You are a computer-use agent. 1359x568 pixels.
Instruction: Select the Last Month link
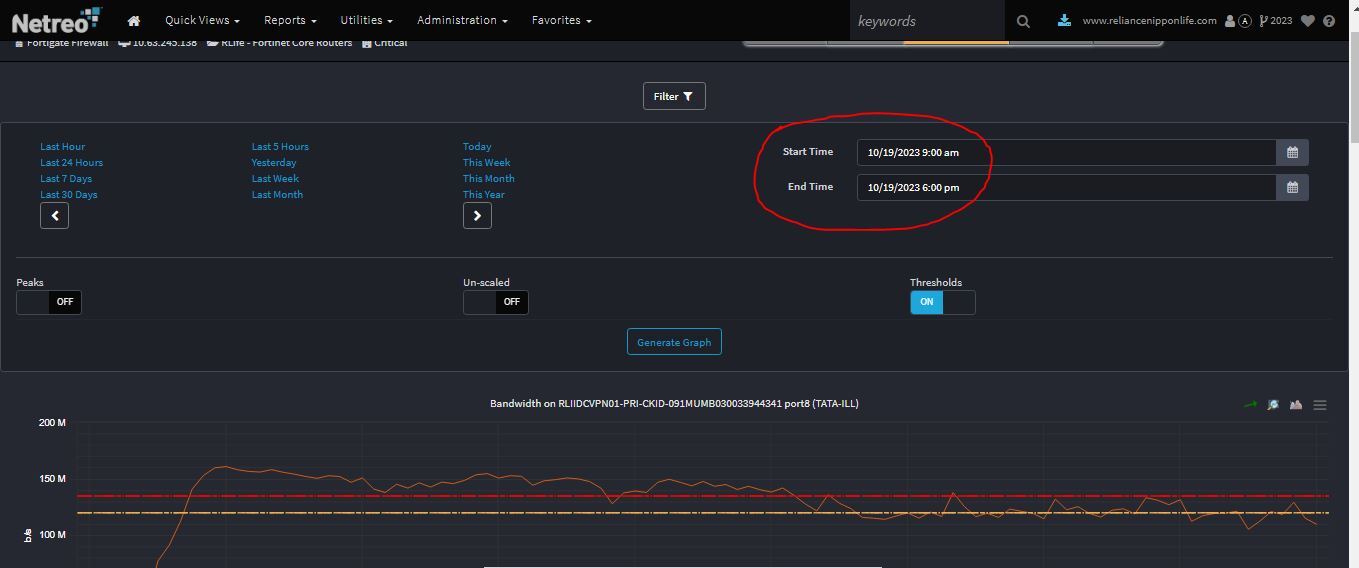[277, 195]
